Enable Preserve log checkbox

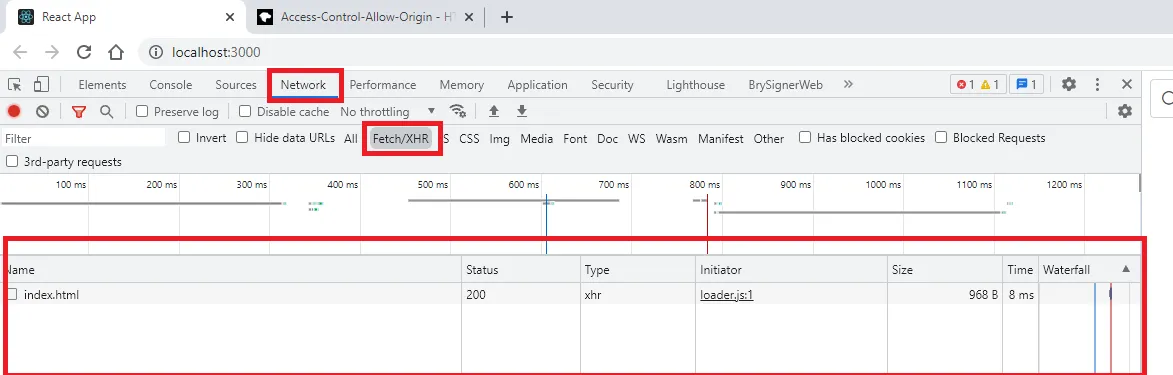[x=142, y=112]
